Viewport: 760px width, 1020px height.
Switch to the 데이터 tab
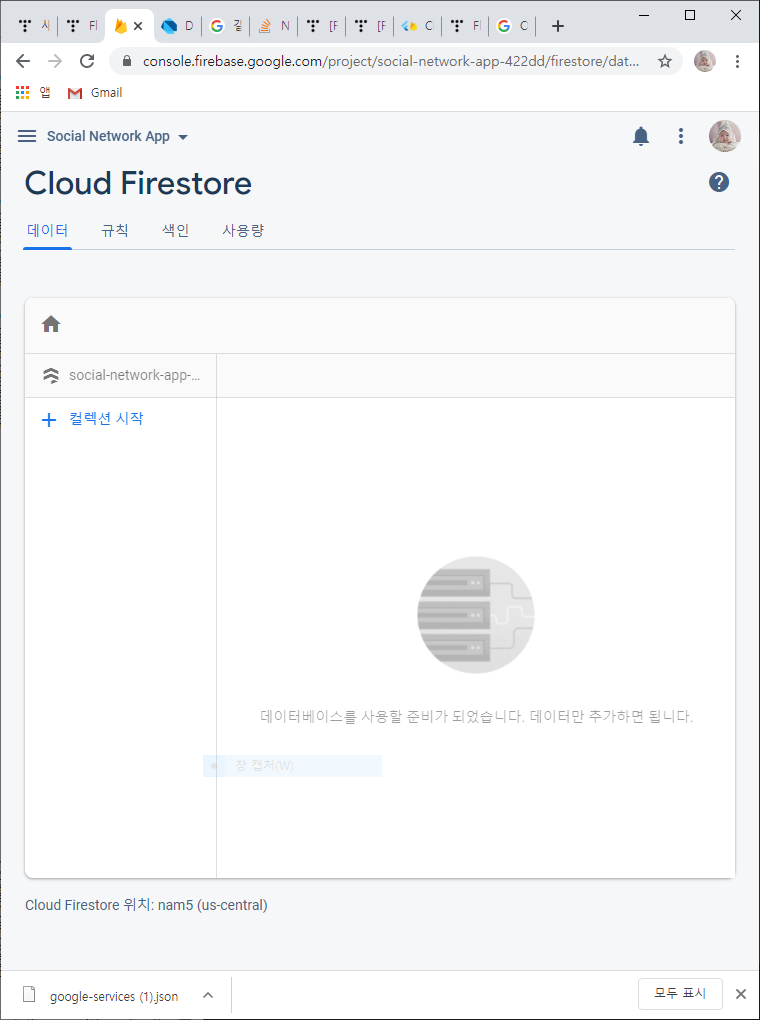pos(48,230)
